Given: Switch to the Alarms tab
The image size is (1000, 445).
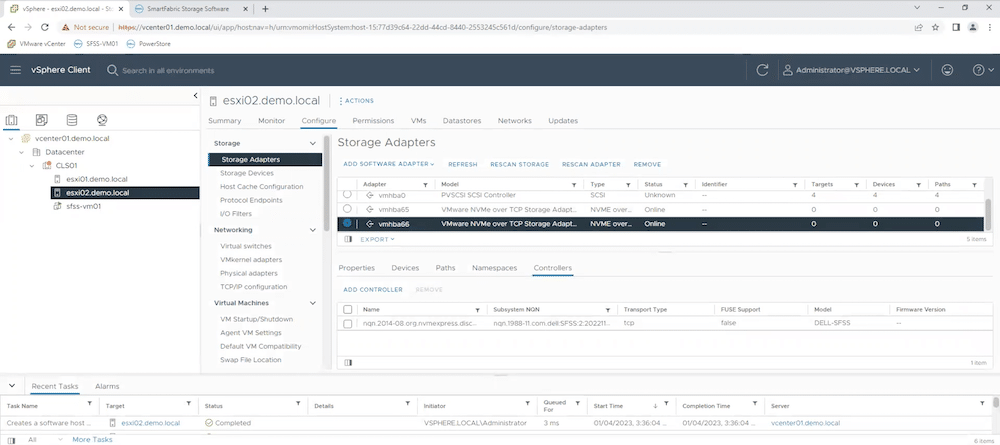Looking at the screenshot, I should coord(107,386).
